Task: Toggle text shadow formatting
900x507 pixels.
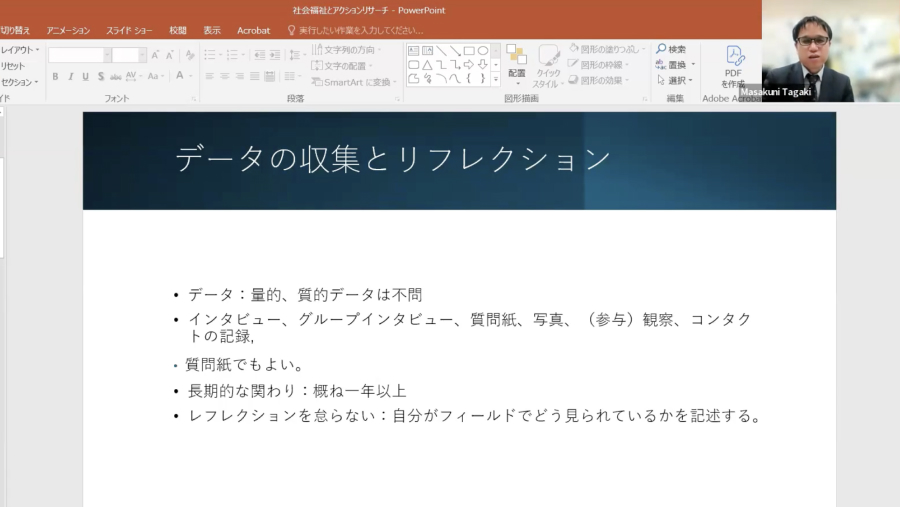Action: pos(101,76)
